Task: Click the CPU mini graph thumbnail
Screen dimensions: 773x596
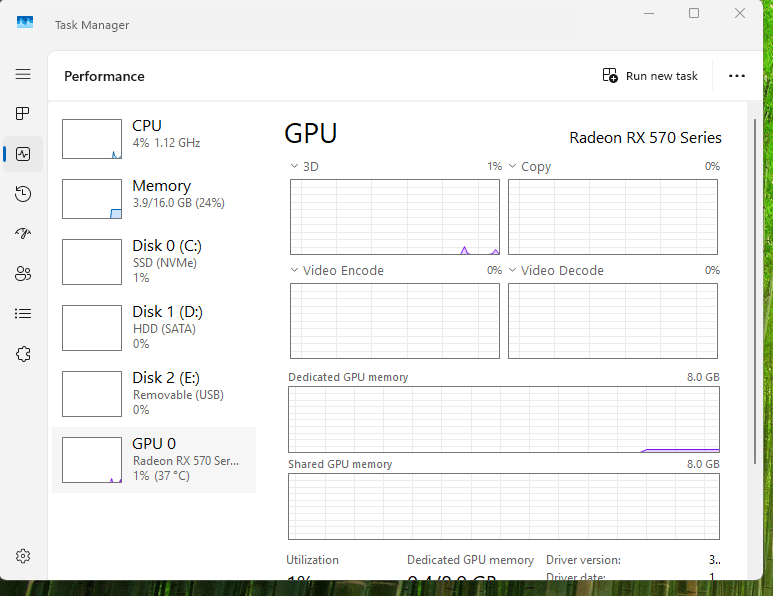Action: tap(92, 139)
